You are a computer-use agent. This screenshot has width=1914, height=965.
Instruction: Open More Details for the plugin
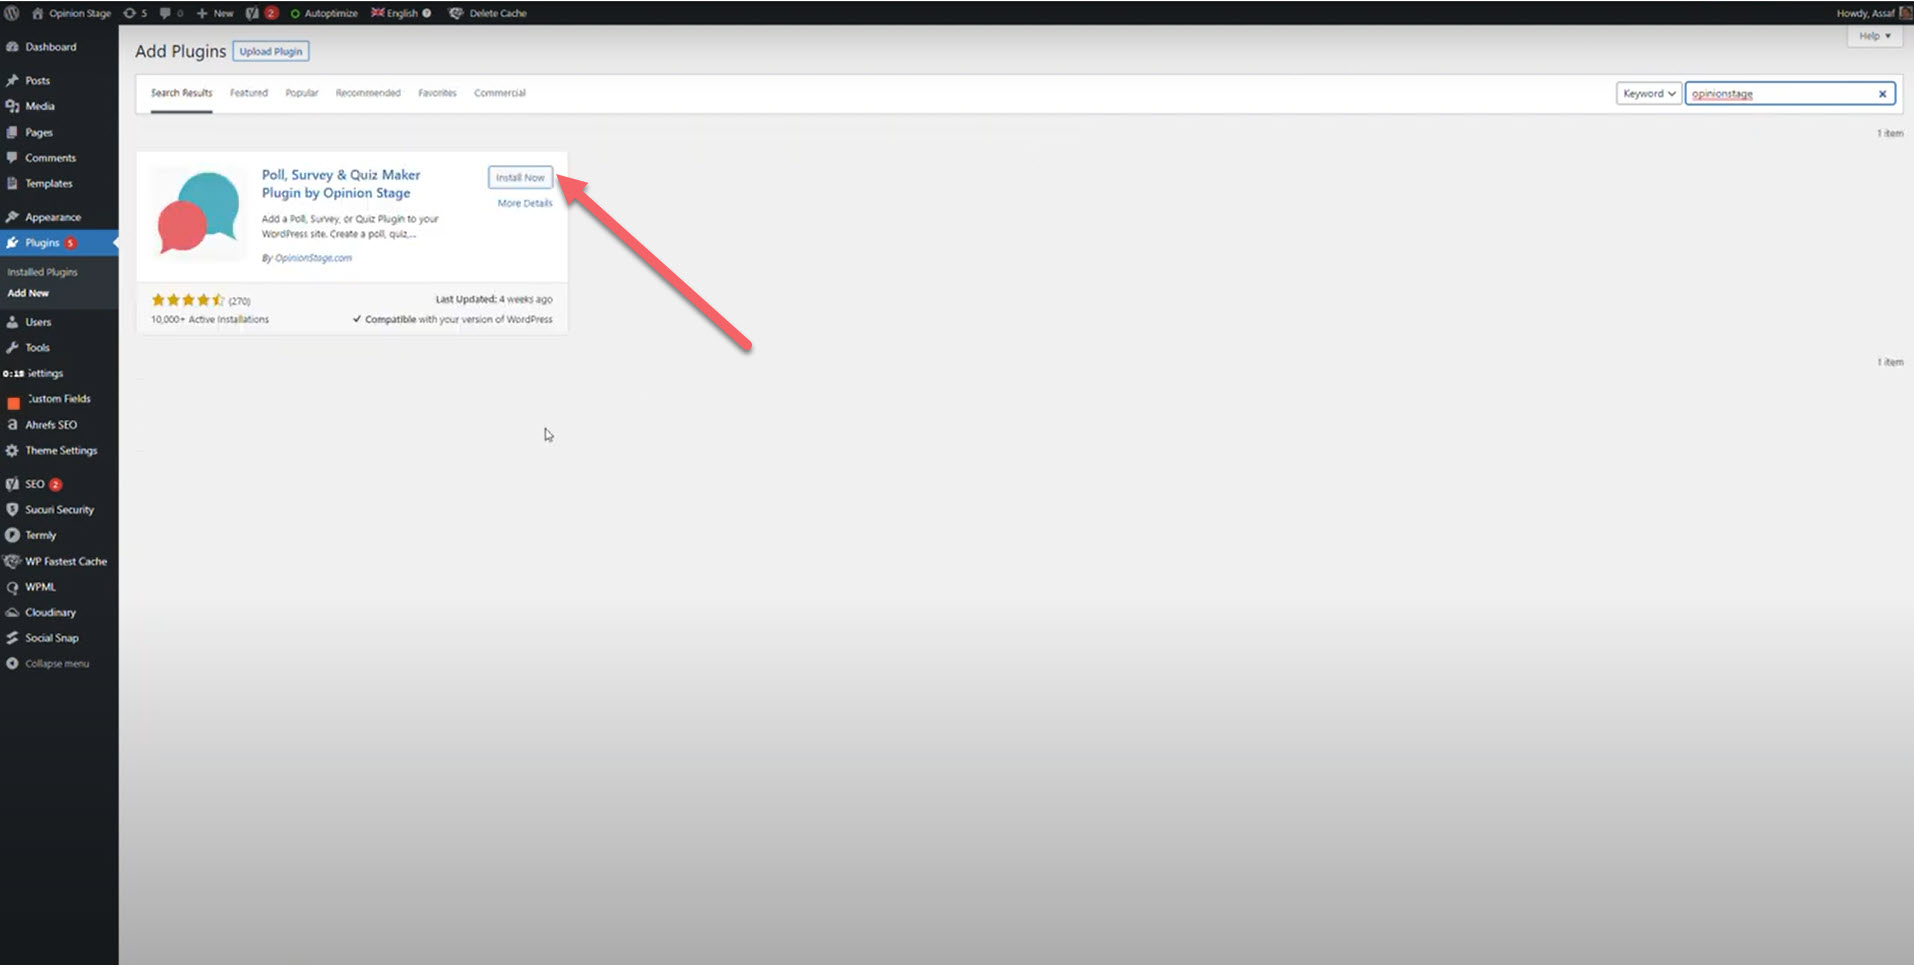pos(525,203)
